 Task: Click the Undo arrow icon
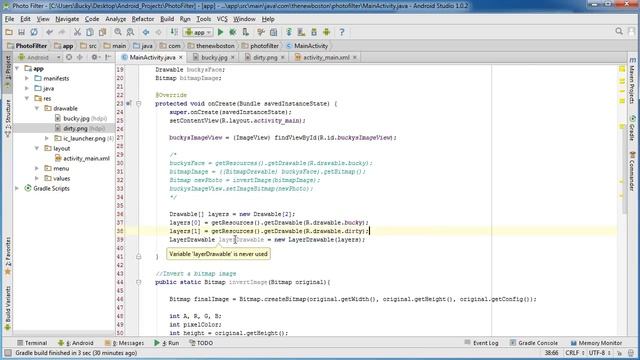(x=49, y=32)
